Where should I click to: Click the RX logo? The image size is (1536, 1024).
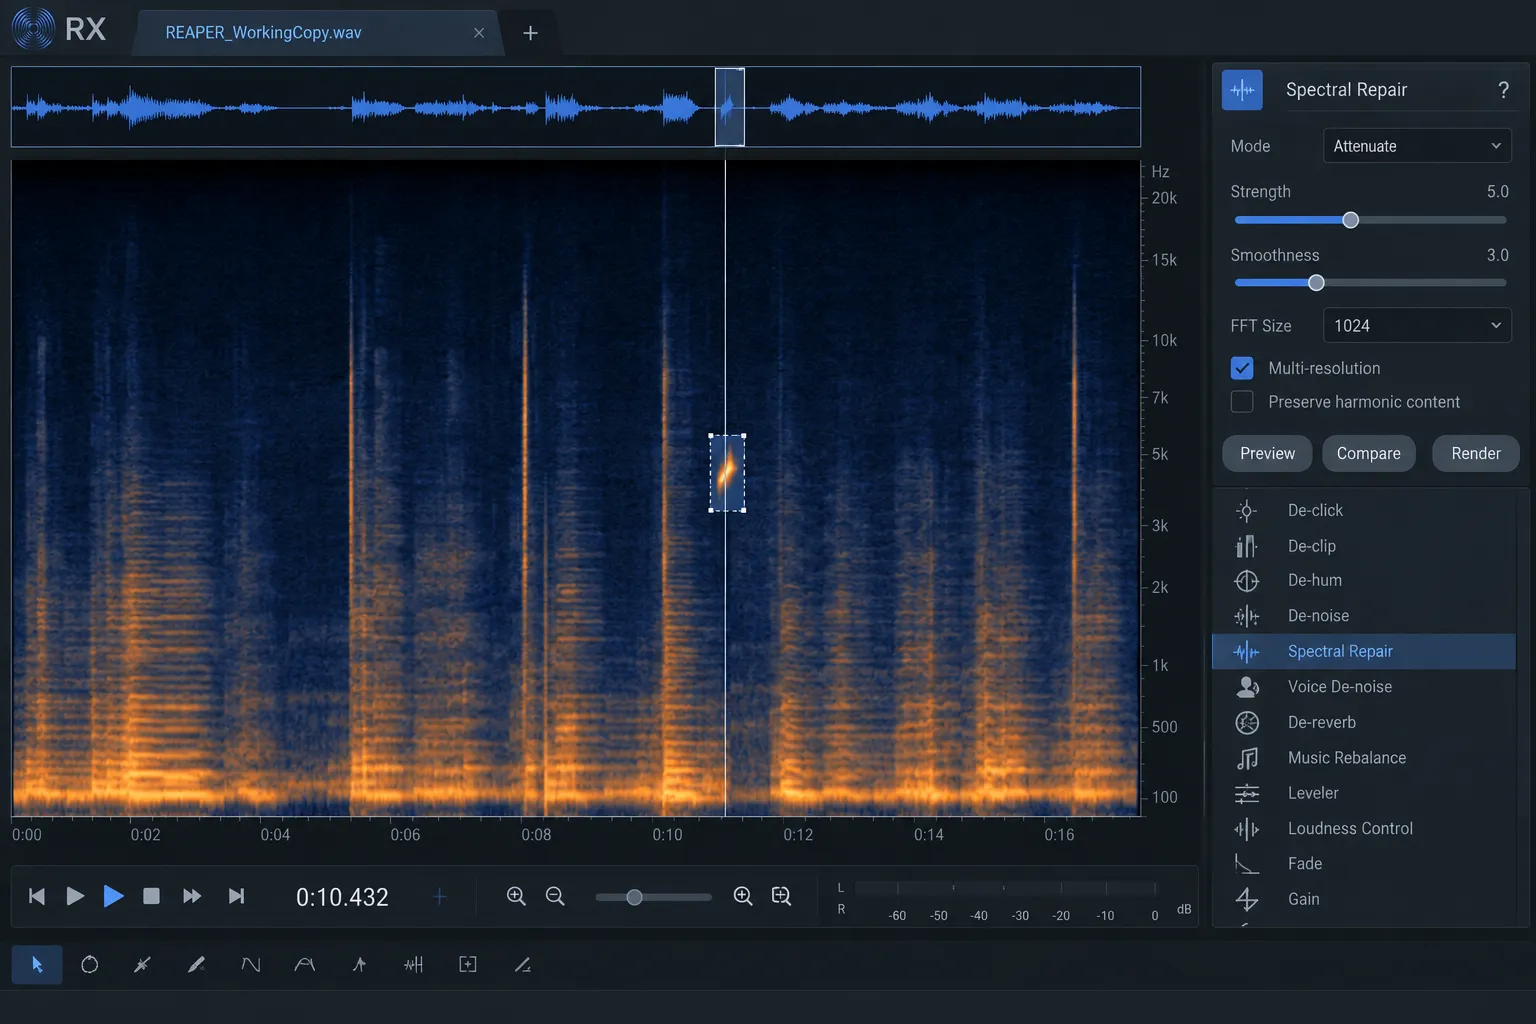59,29
